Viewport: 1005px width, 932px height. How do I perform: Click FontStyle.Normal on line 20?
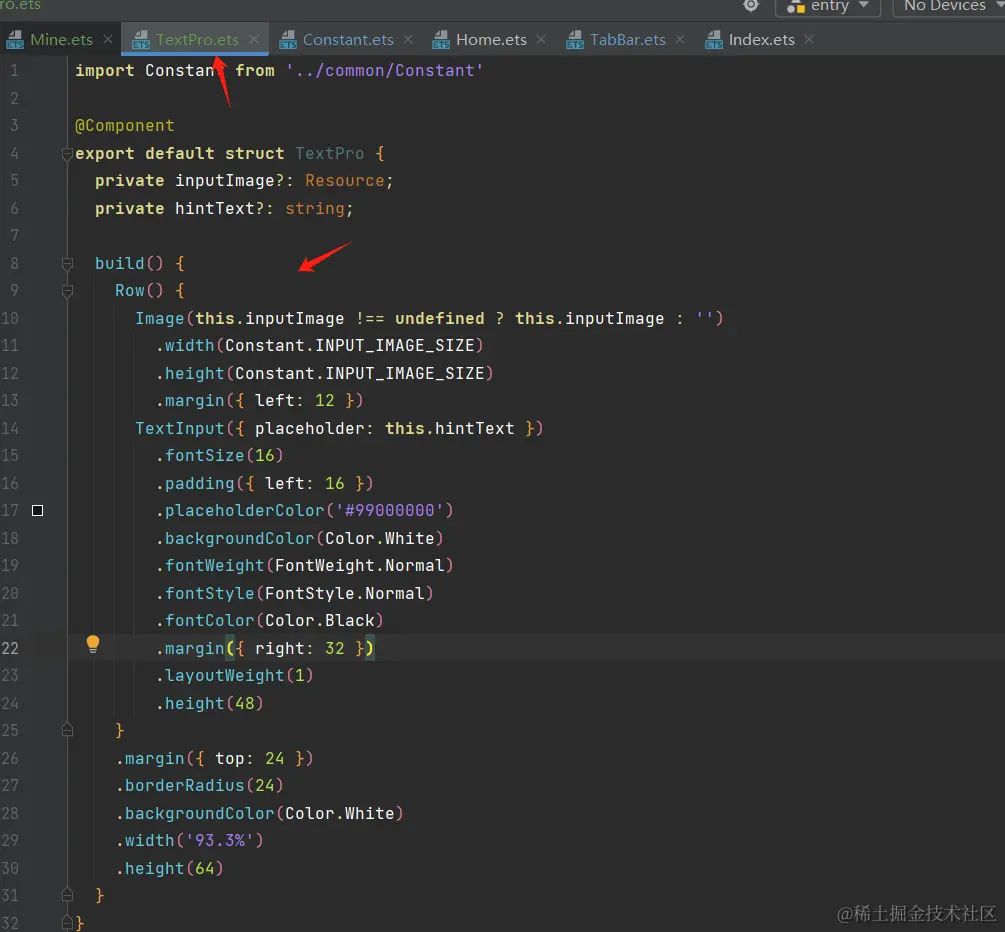pyautogui.click(x=345, y=594)
